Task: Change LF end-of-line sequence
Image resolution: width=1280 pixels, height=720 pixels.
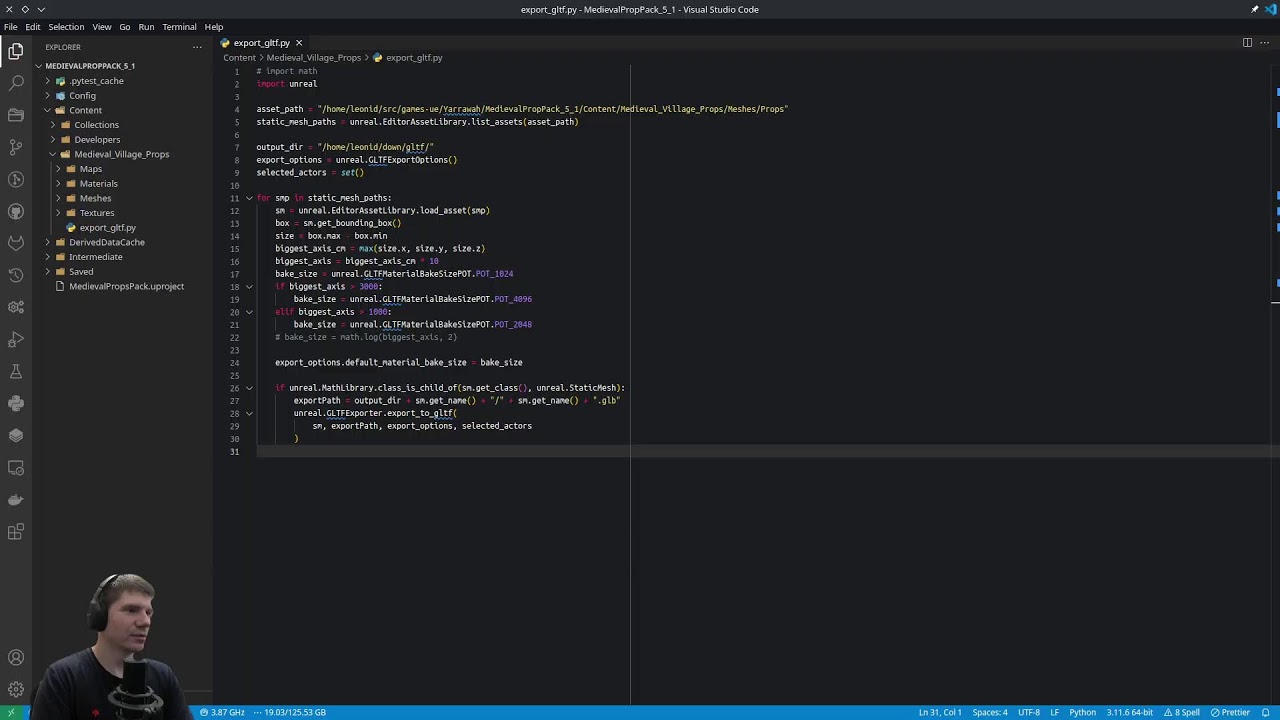Action: [1054, 712]
